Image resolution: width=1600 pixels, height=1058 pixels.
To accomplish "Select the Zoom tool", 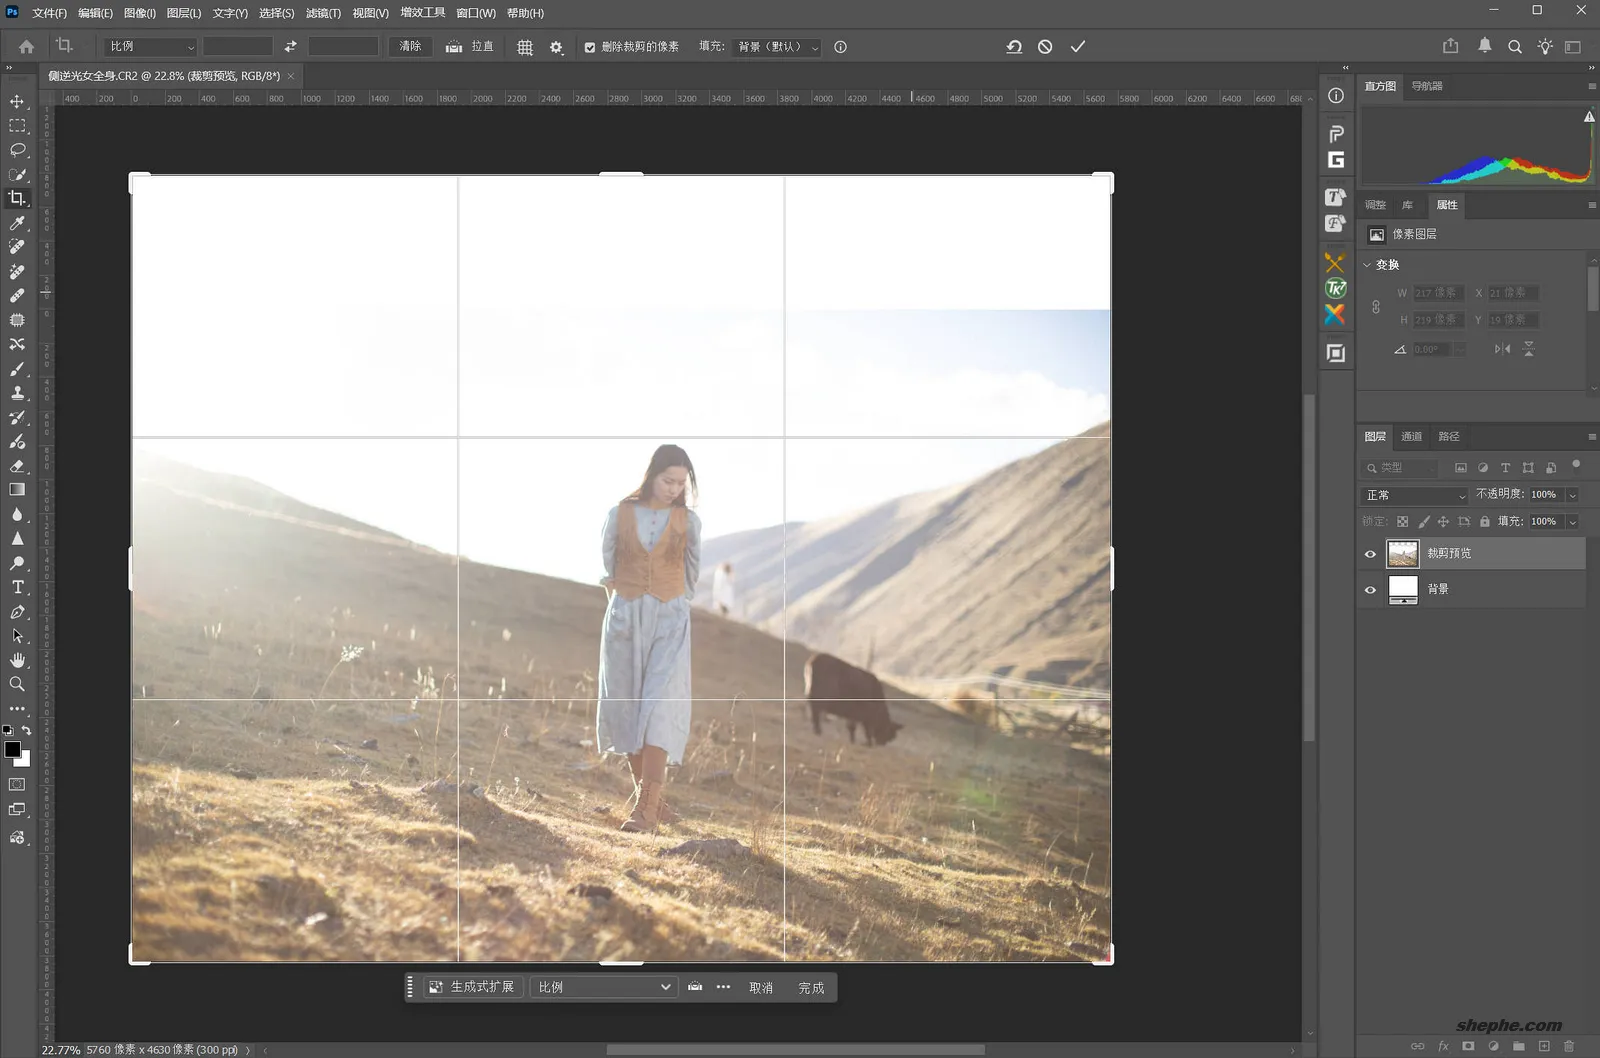I will click(x=16, y=684).
